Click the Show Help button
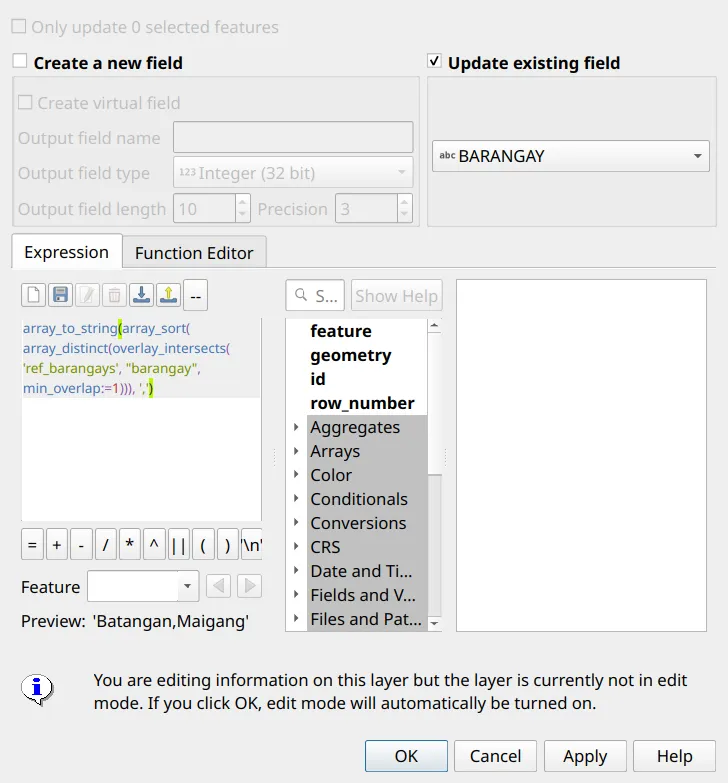 [x=396, y=295]
